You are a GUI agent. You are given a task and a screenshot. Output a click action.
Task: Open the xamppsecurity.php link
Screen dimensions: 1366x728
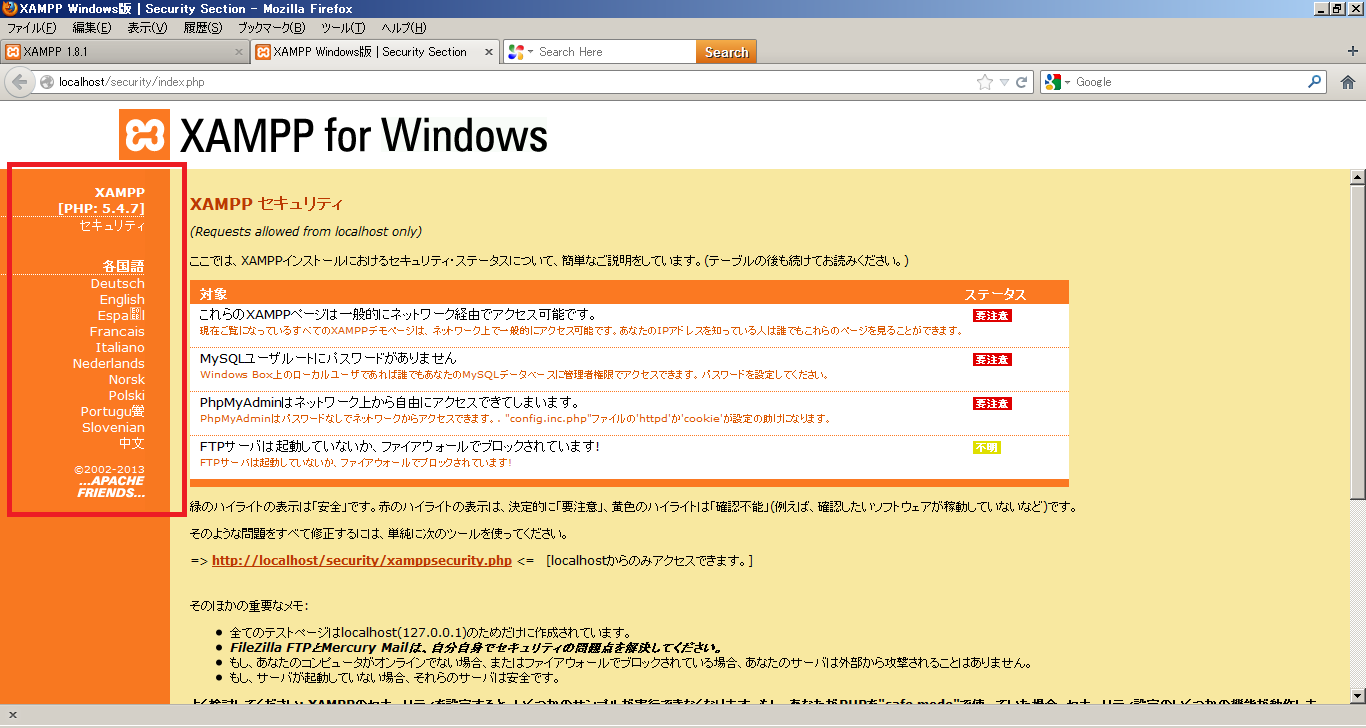(x=362, y=560)
